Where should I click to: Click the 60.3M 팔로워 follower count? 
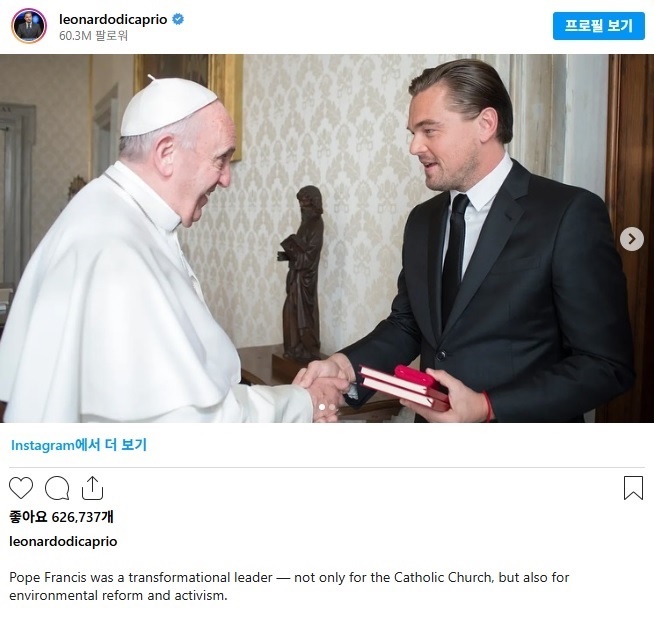(94, 36)
